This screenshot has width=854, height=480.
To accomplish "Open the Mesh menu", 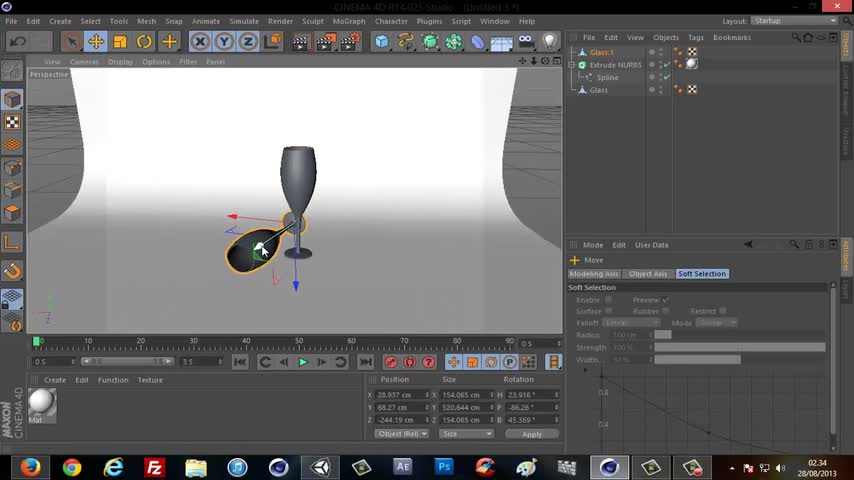I will pyautogui.click(x=146, y=21).
